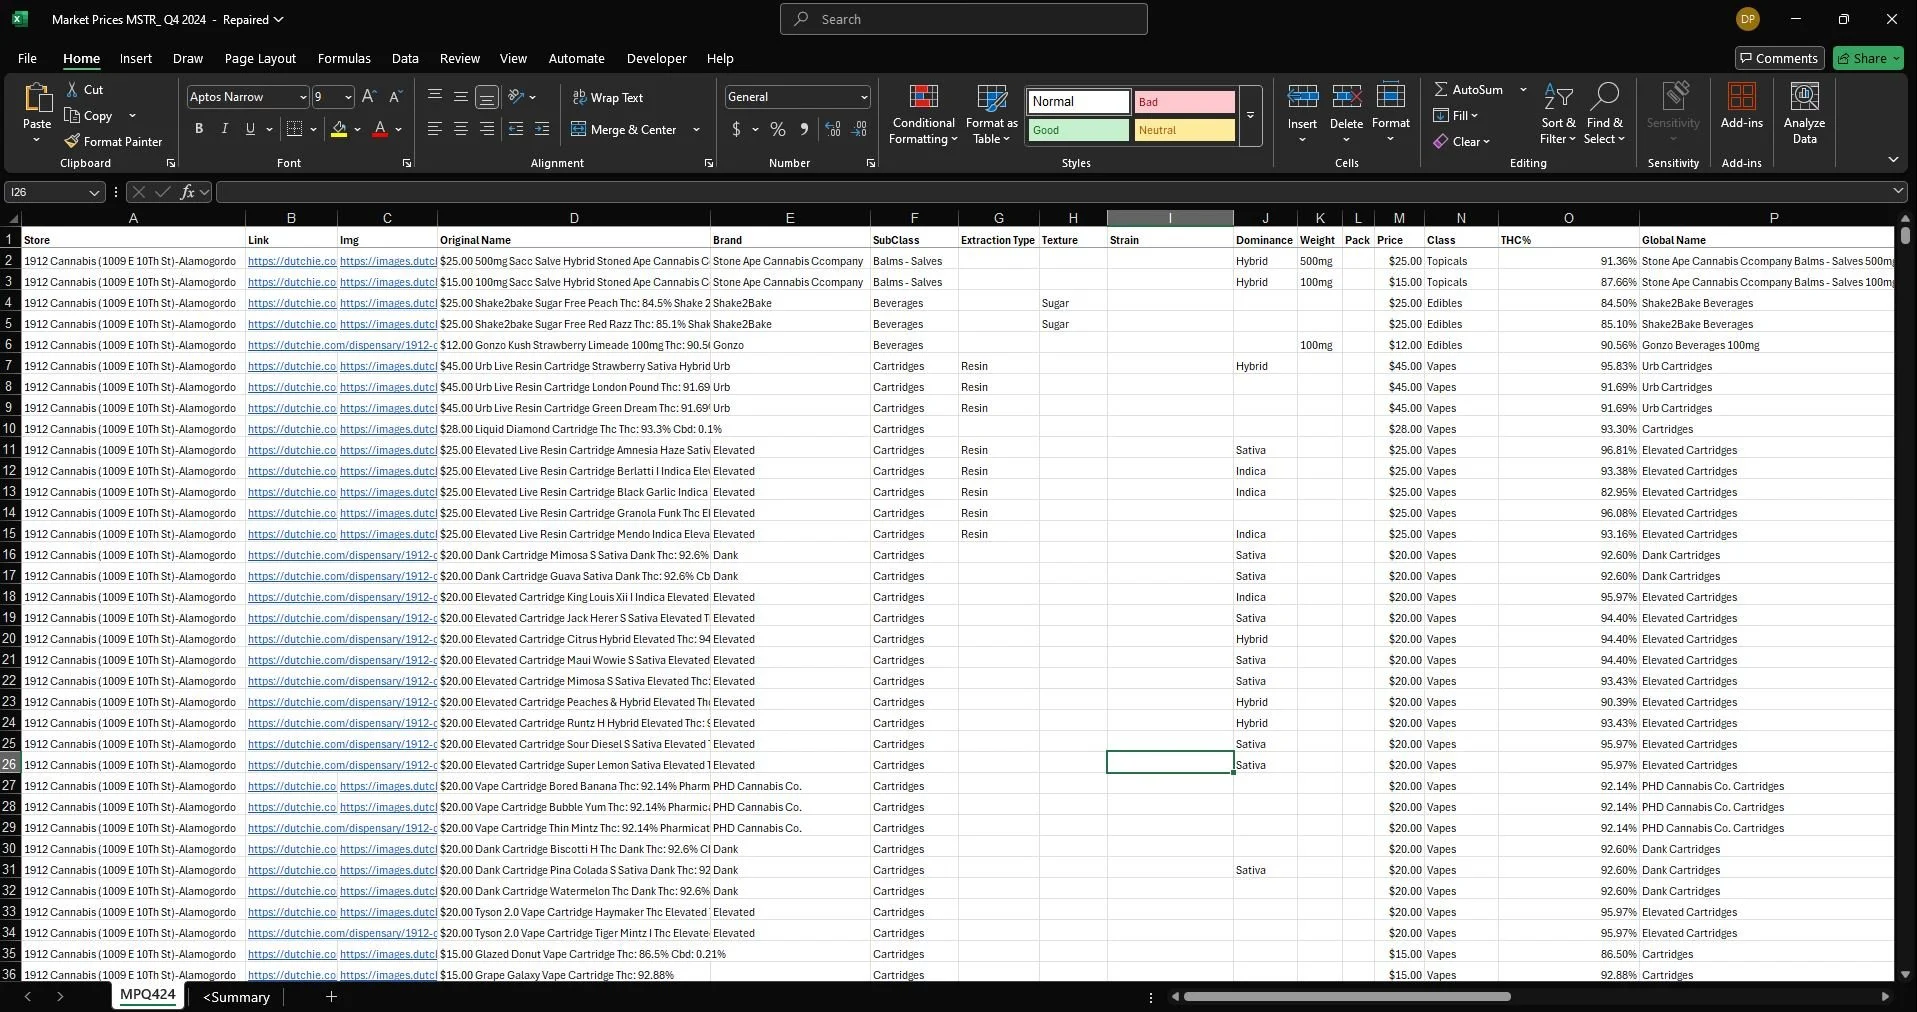Click the Comments button
Image resolution: width=1917 pixels, height=1012 pixels.
pyautogui.click(x=1779, y=58)
